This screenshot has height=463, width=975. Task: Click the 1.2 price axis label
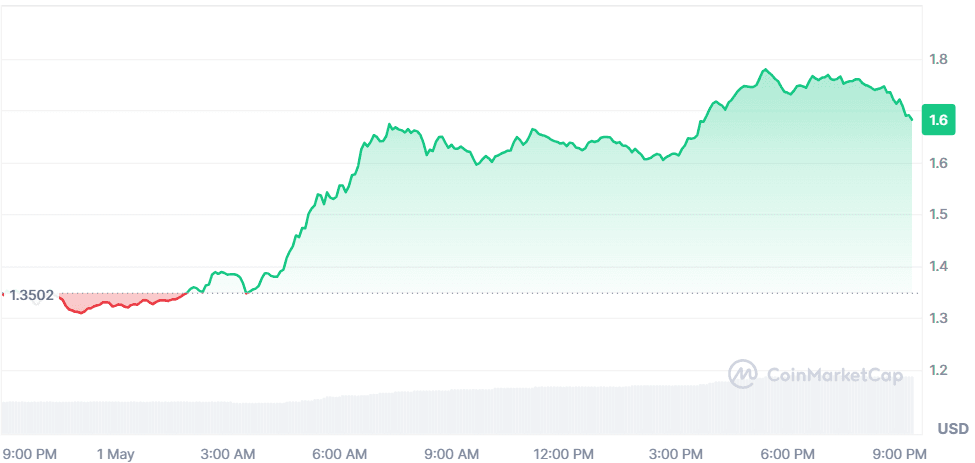938,370
